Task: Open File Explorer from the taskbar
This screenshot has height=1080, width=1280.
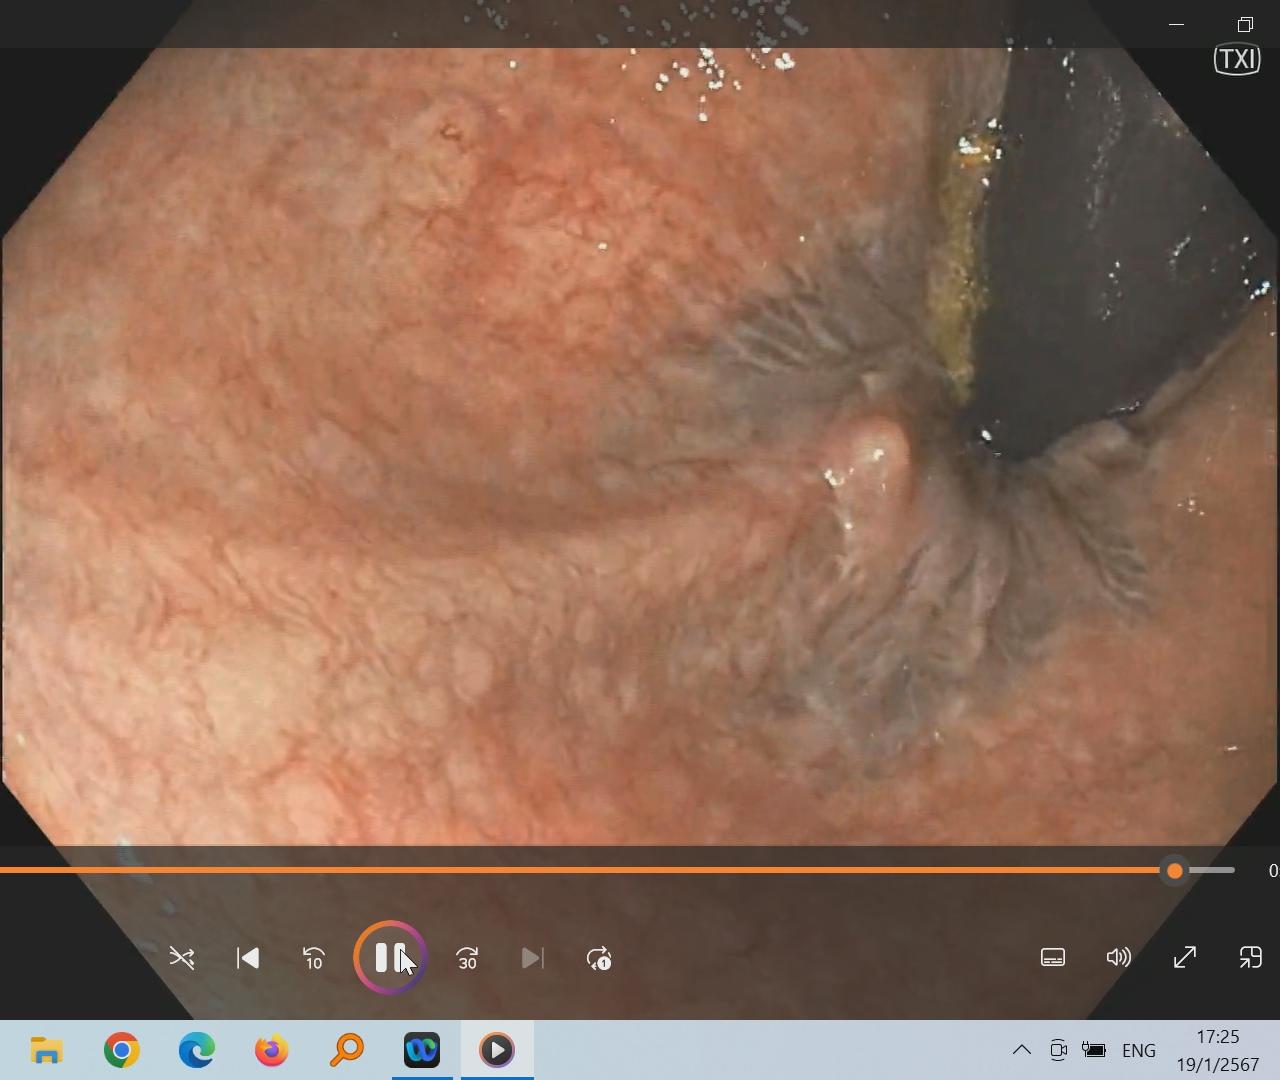Action: pos(47,1050)
